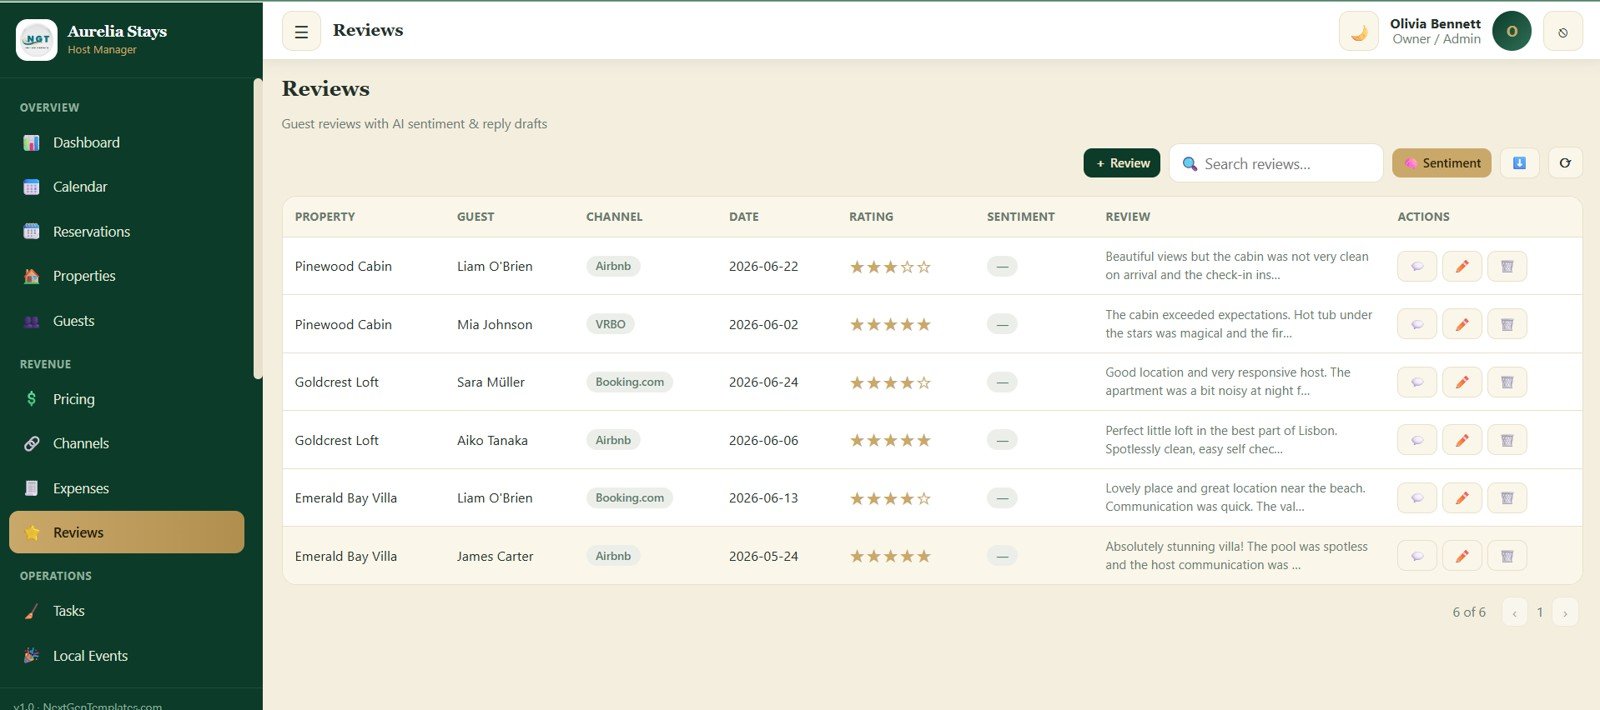Edit Mia Johnson's review
1600x710 pixels.
tap(1462, 324)
